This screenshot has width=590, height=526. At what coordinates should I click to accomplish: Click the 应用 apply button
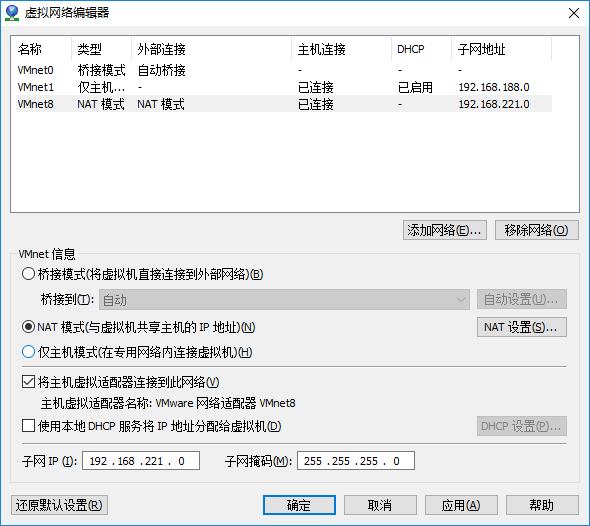click(x=461, y=505)
